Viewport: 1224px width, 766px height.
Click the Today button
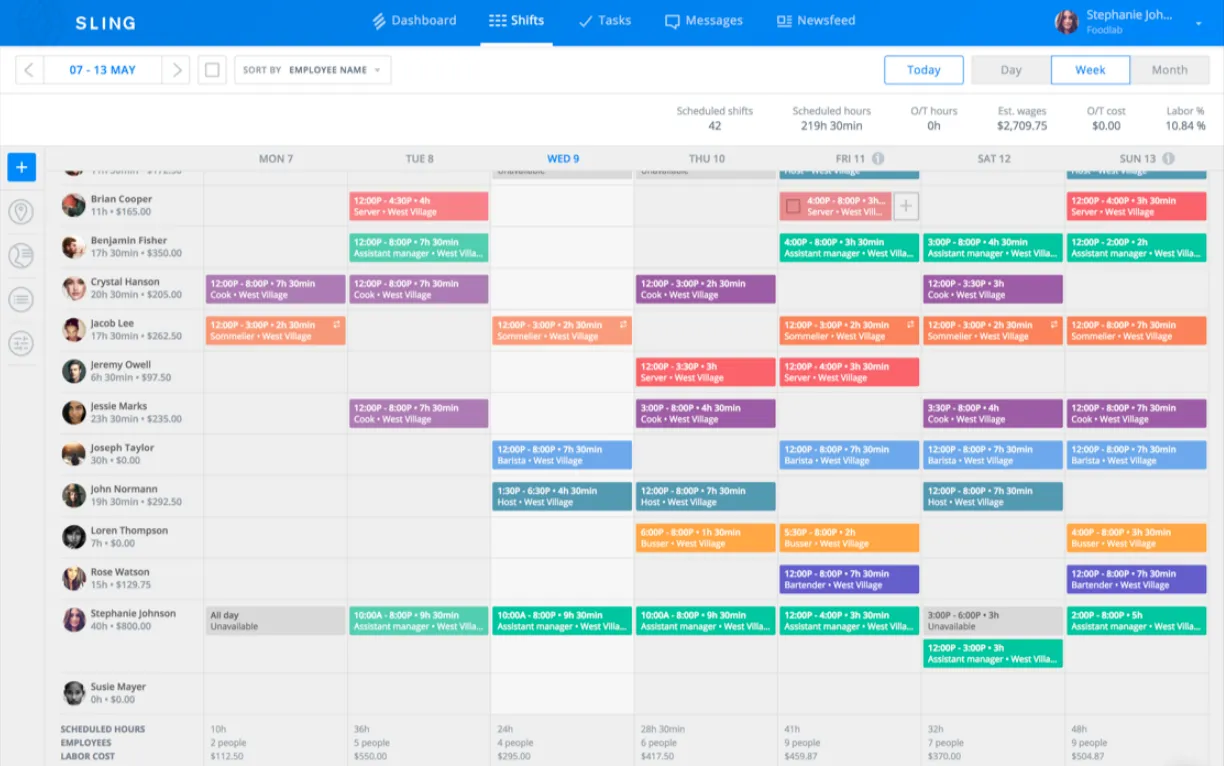point(923,70)
